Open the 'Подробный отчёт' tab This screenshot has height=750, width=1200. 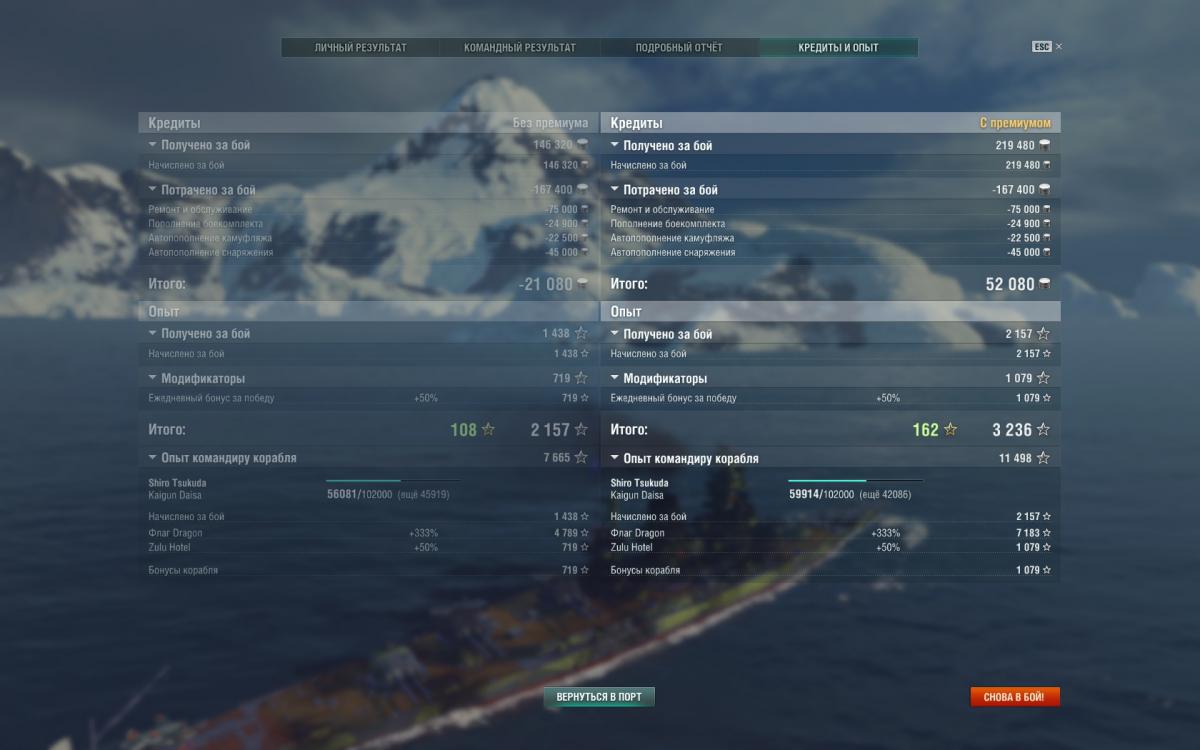679,47
